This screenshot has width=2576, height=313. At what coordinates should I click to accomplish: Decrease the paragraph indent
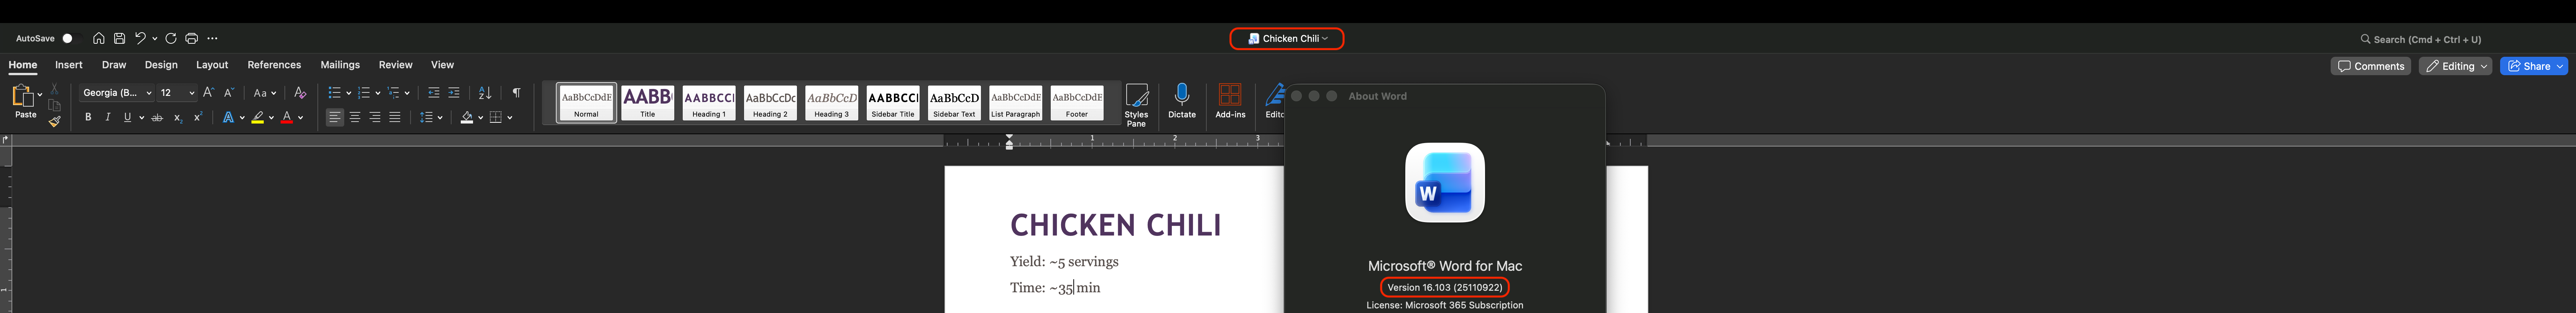coord(434,93)
